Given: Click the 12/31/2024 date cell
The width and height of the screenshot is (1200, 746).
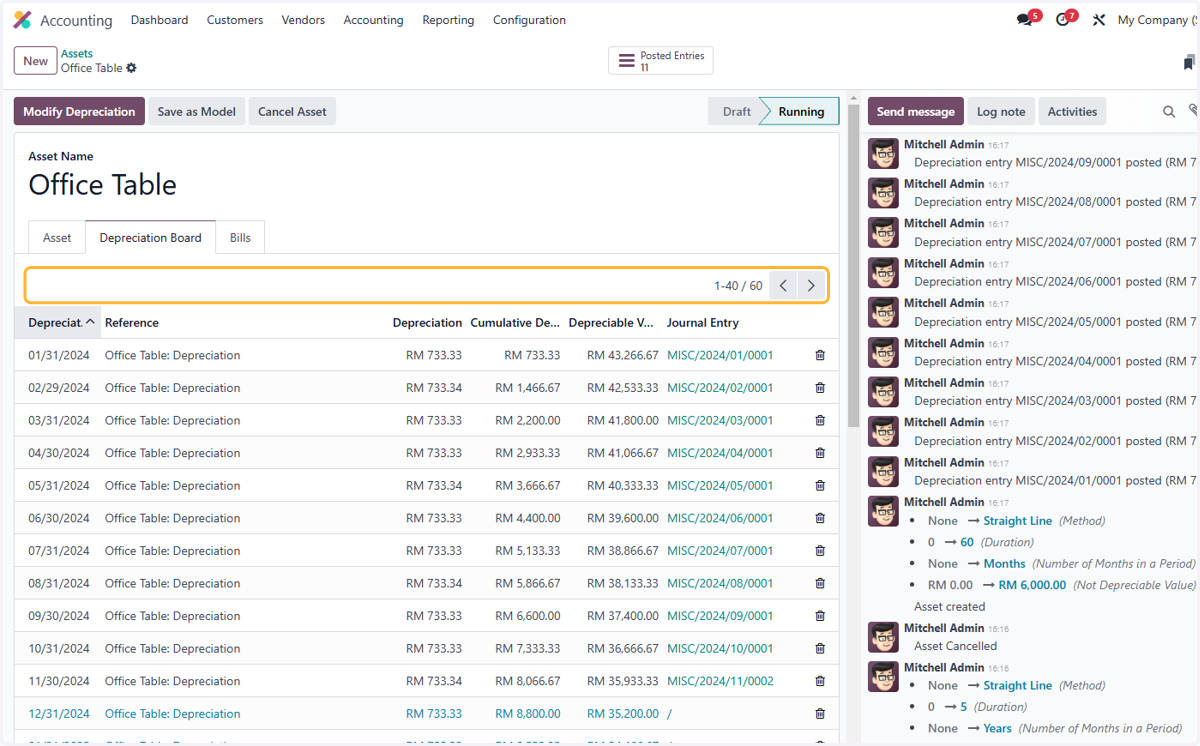Looking at the screenshot, I should [x=59, y=714].
